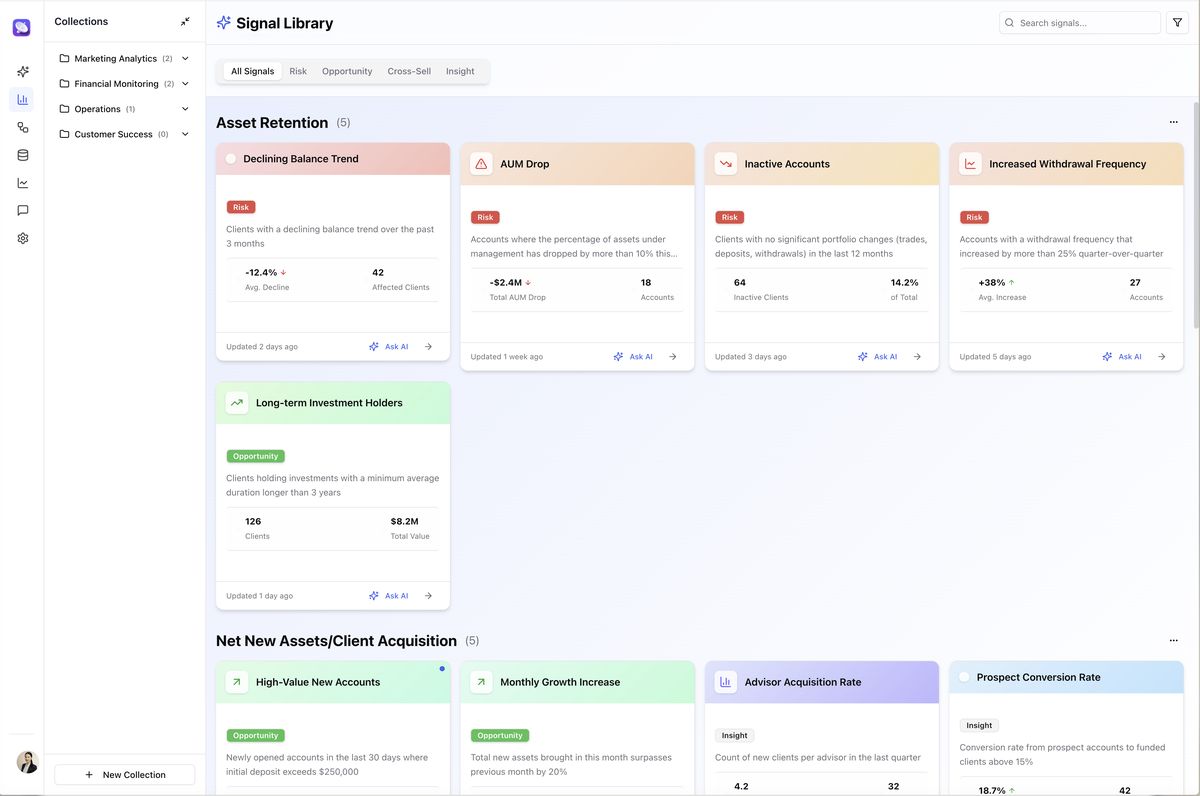Click the Prospect Conversion Rate card title

pos(1038,677)
